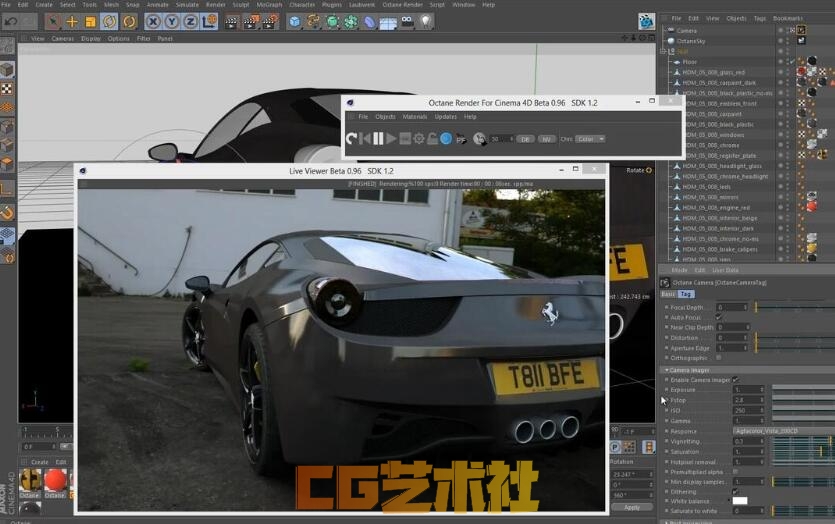
Task: Pause the Octane render
Action: (x=378, y=139)
